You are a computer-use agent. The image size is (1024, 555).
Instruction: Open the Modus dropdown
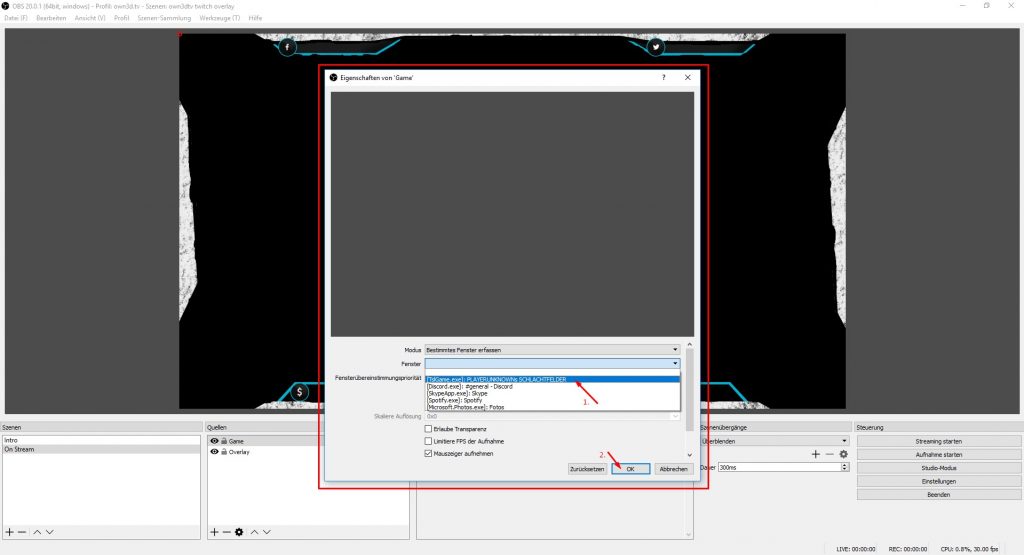pyautogui.click(x=552, y=350)
